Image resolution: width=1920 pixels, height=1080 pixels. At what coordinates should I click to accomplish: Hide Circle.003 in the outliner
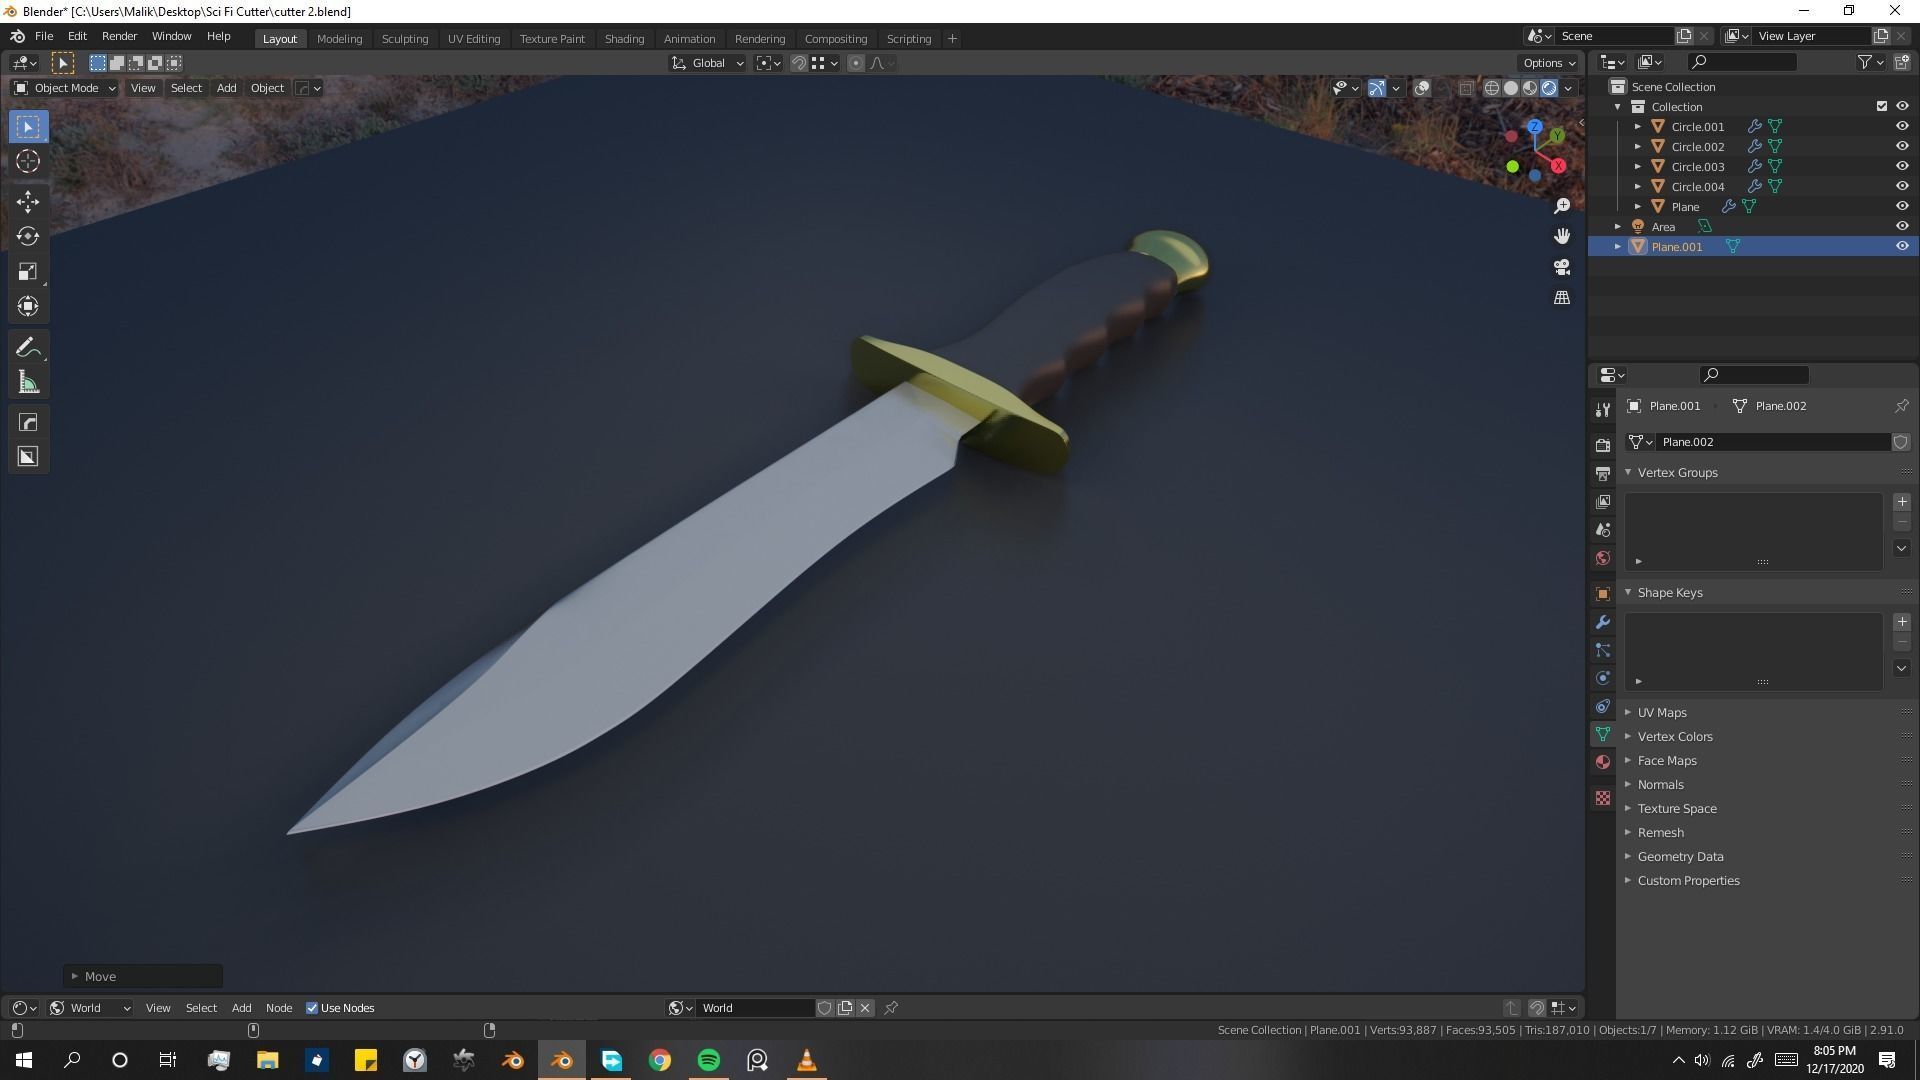pos(1902,167)
